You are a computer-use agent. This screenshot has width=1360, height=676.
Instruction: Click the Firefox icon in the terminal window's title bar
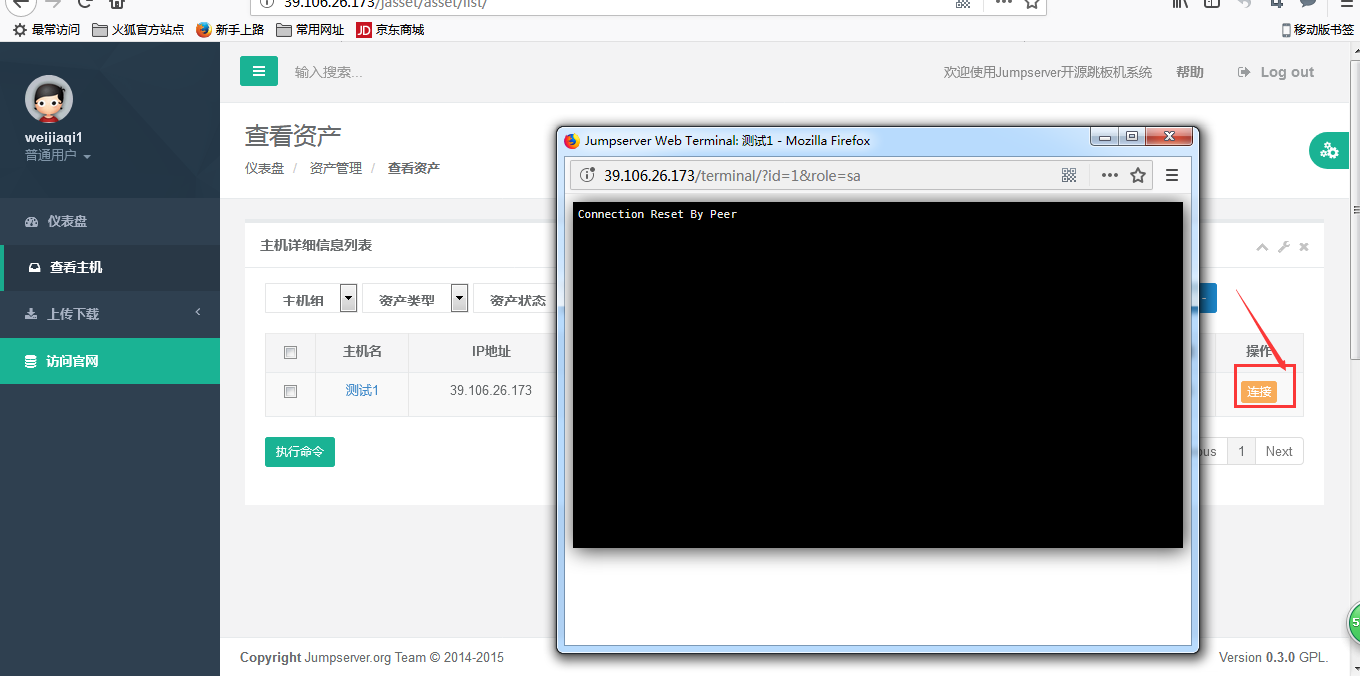[572, 141]
